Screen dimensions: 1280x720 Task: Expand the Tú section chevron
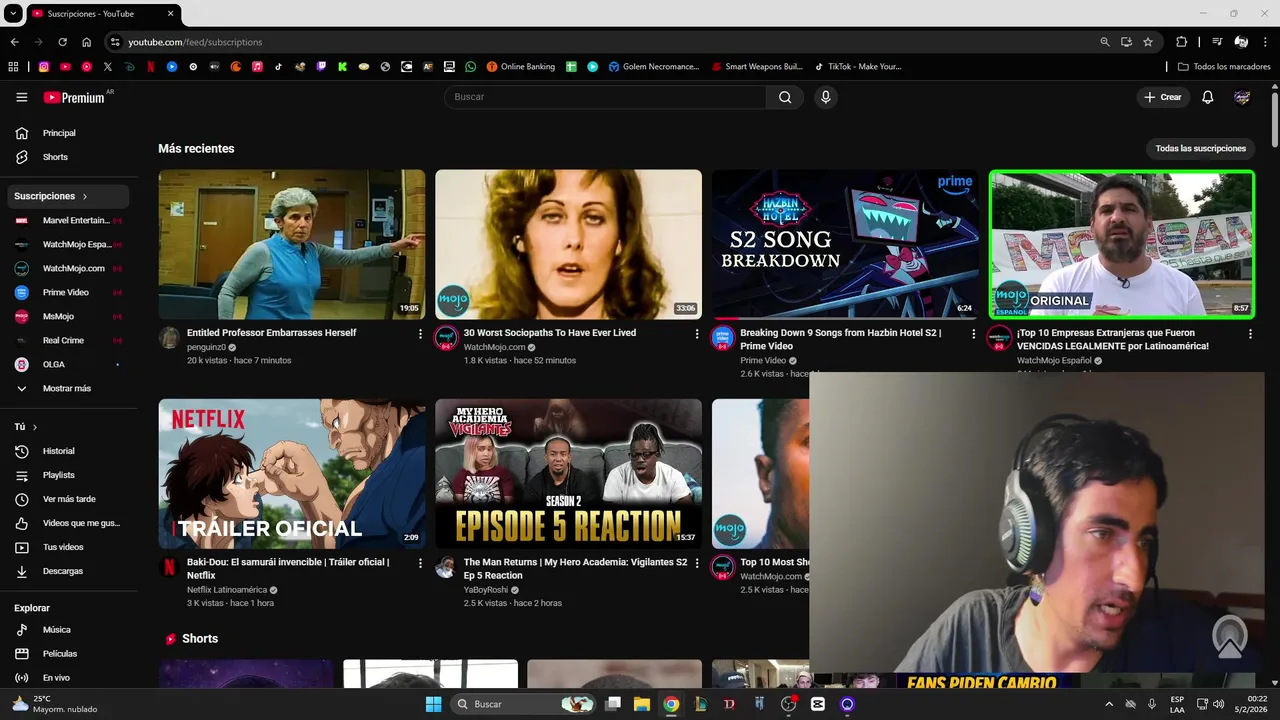pos(35,427)
